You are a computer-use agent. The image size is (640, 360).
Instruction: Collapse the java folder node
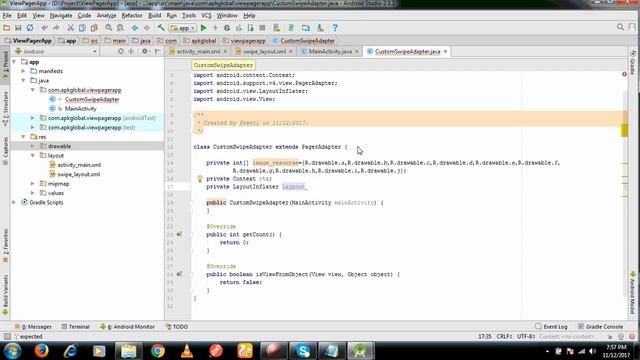23,80
